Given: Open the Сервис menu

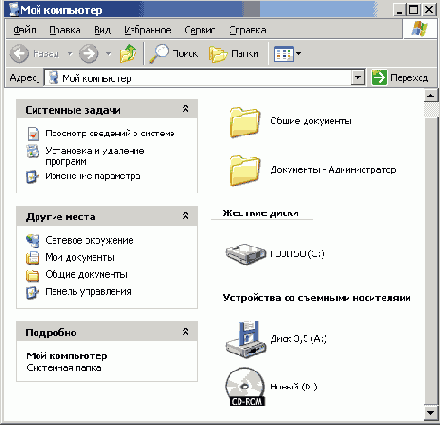Looking at the screenshot, I should tap(199, 30).
